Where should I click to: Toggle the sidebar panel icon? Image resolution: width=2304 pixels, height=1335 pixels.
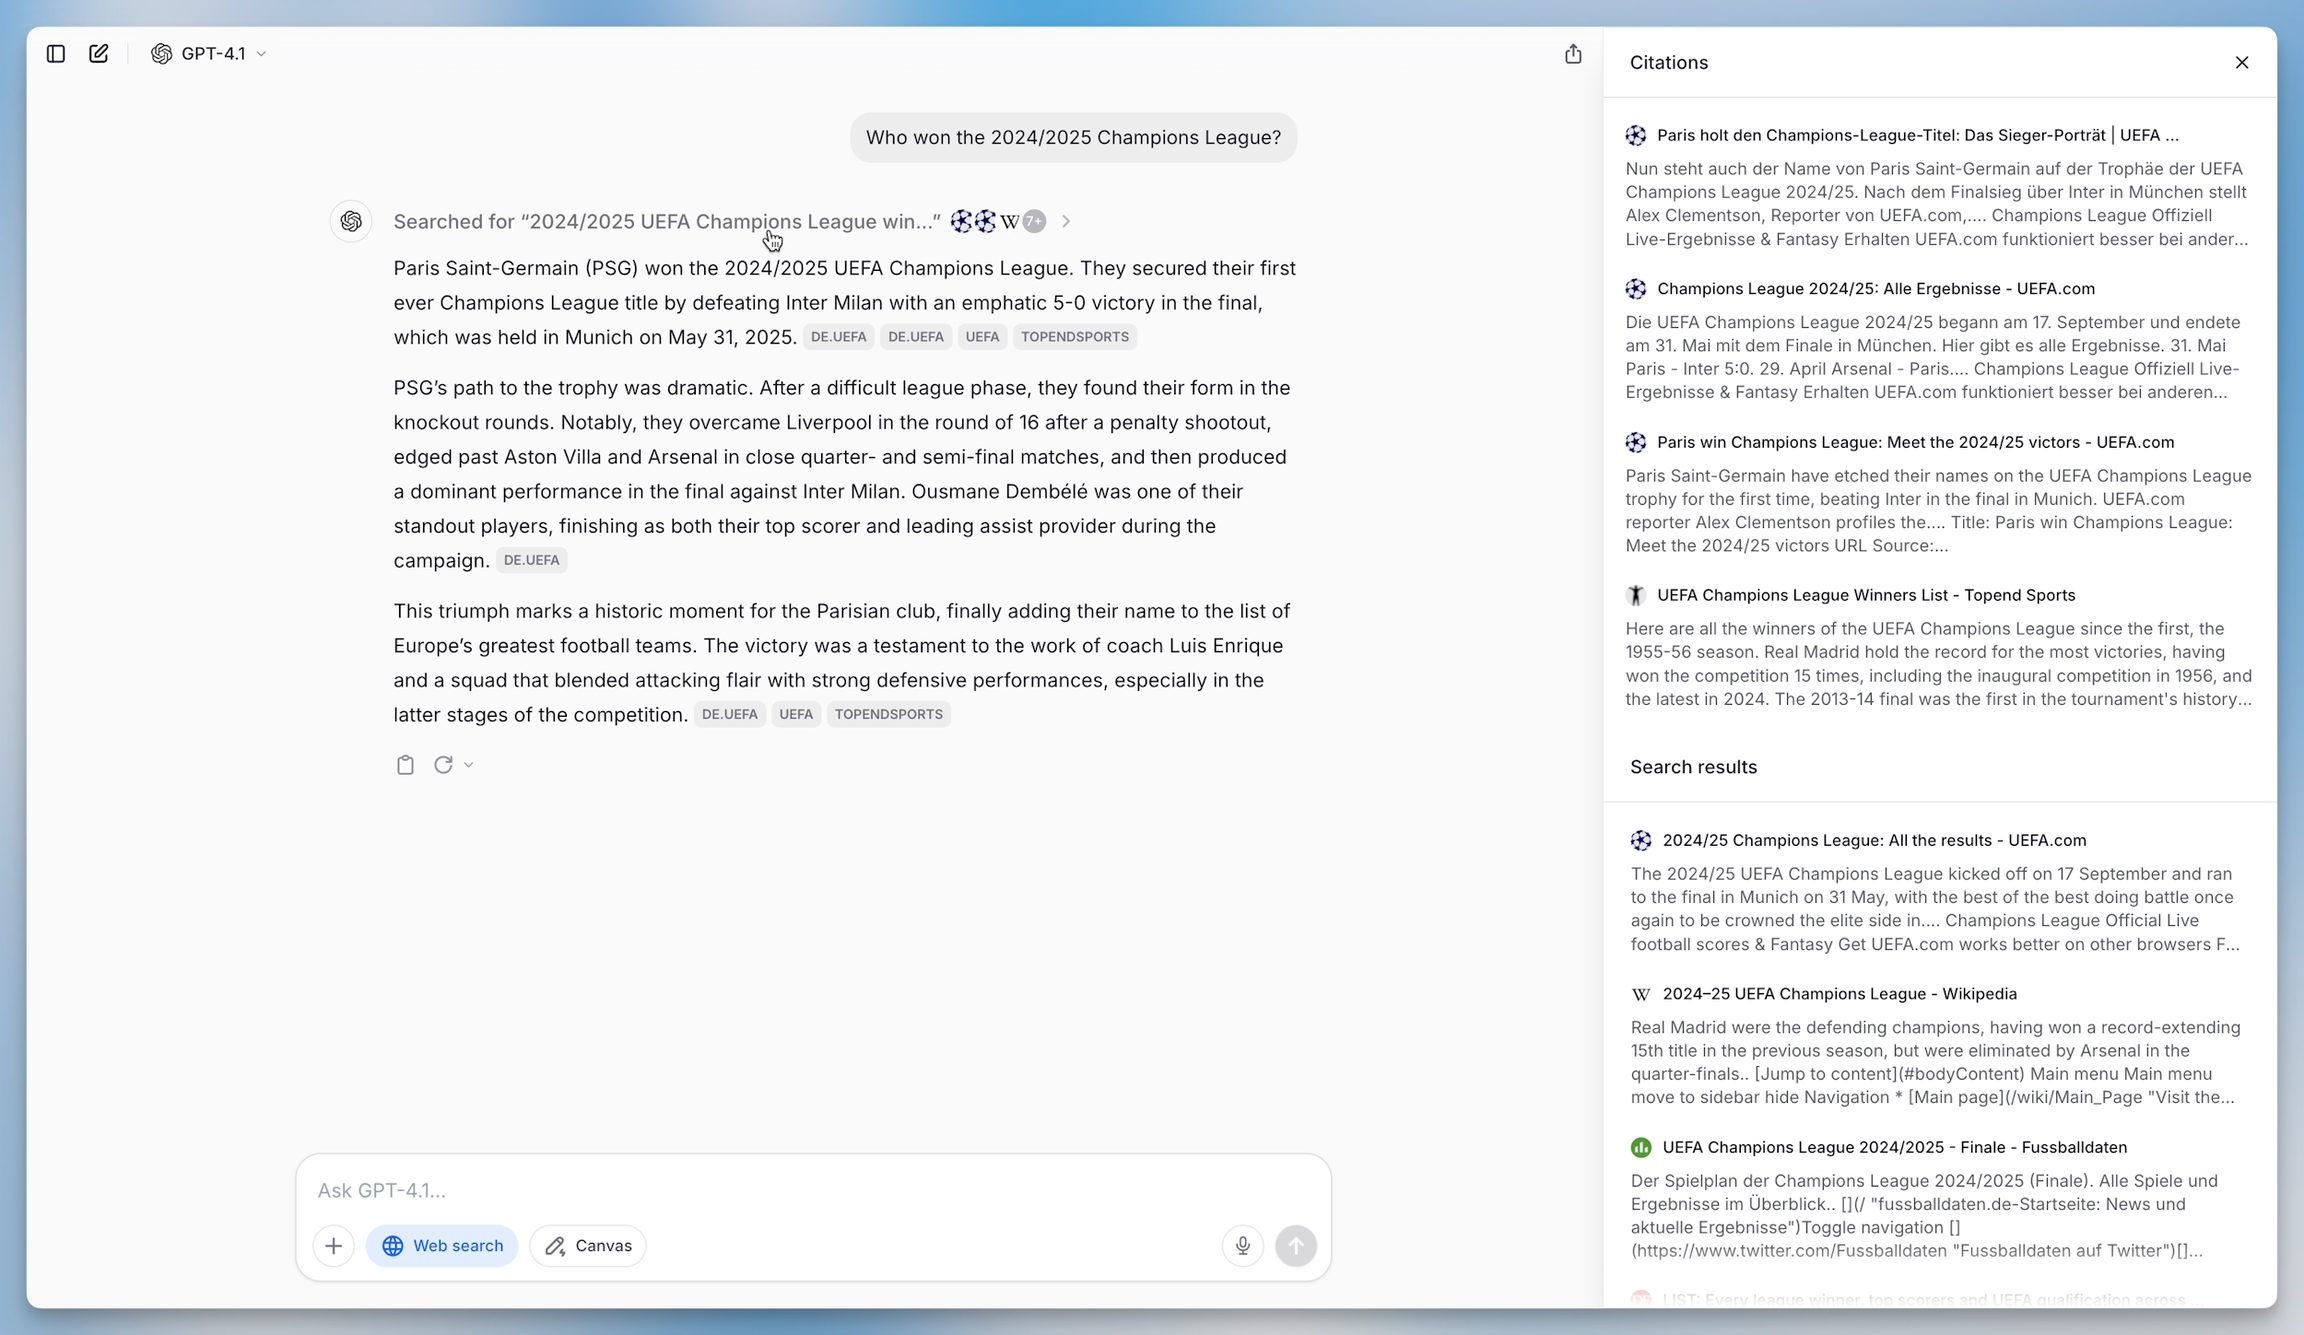click(x=56, y=54)
